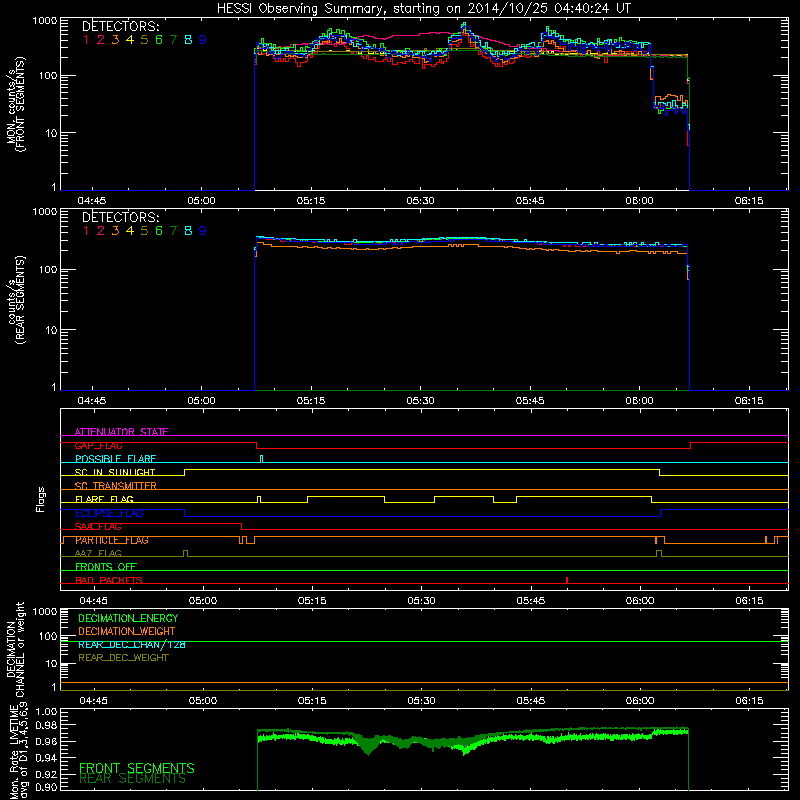Select detector 6 in front segments legend
Screen dimensions: 800x800
[159, 39]
